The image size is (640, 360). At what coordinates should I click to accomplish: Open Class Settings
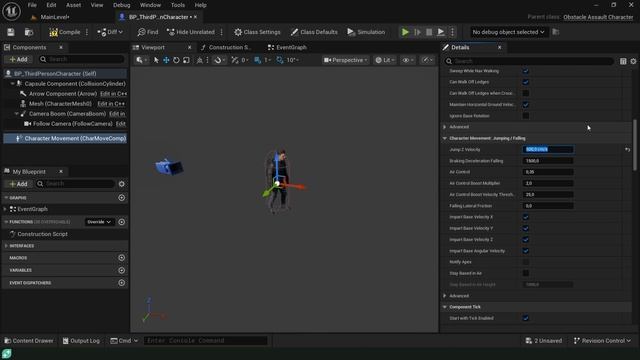tap(257, 32)
